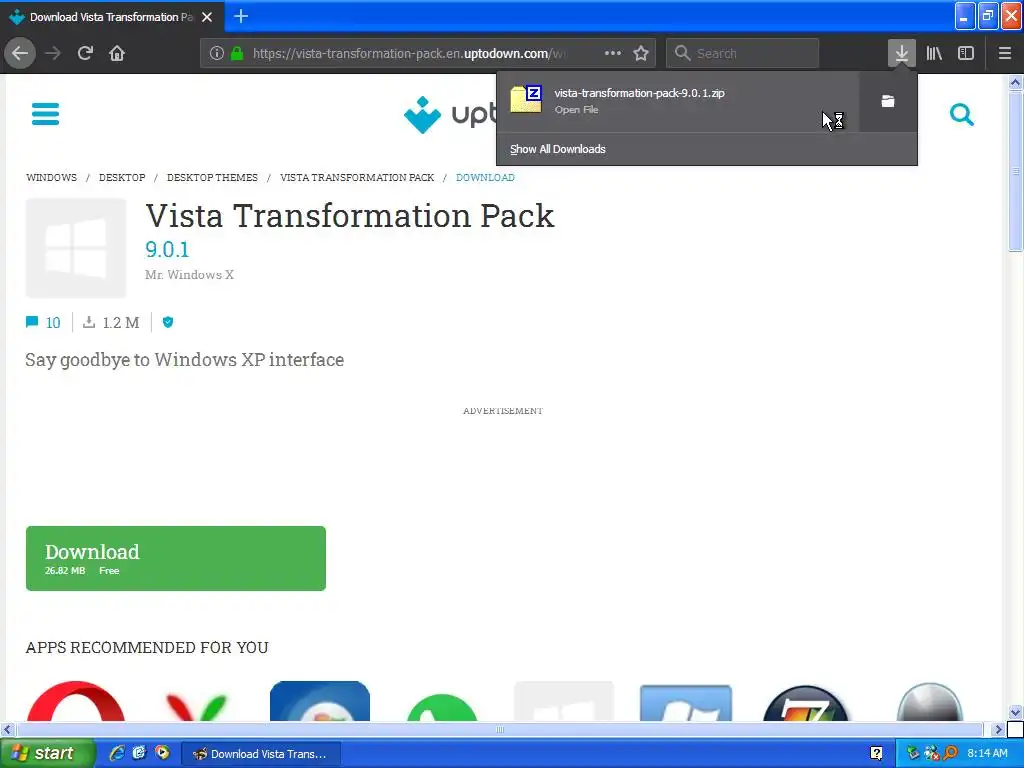This screenshot has height=768, width=1024.
Task: Click the Mr. Windows X developer name
Action: coord(189,275)
